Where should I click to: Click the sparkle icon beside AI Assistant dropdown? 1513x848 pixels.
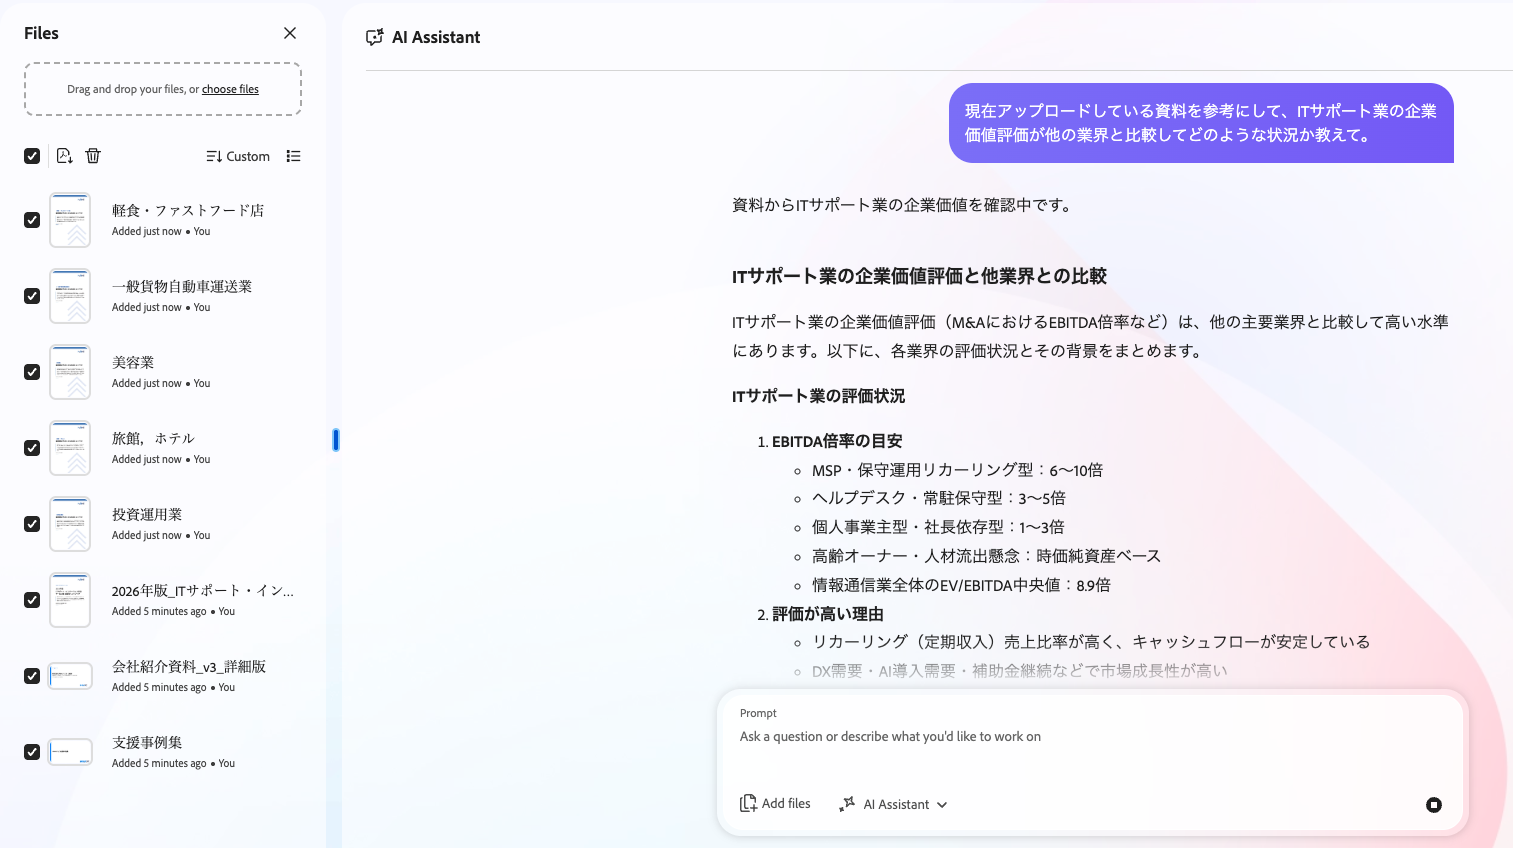pyautogui.click(x=847, y=804)
